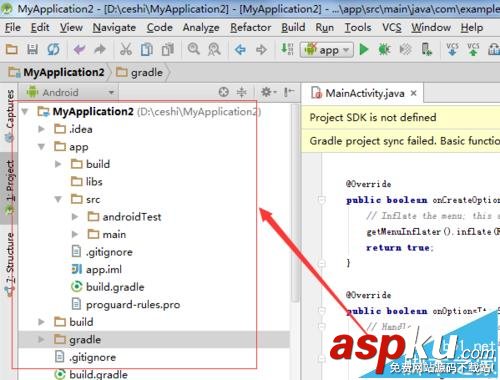
Task: Click the gradle breadcrumb
Action: [x=140, y=72]
